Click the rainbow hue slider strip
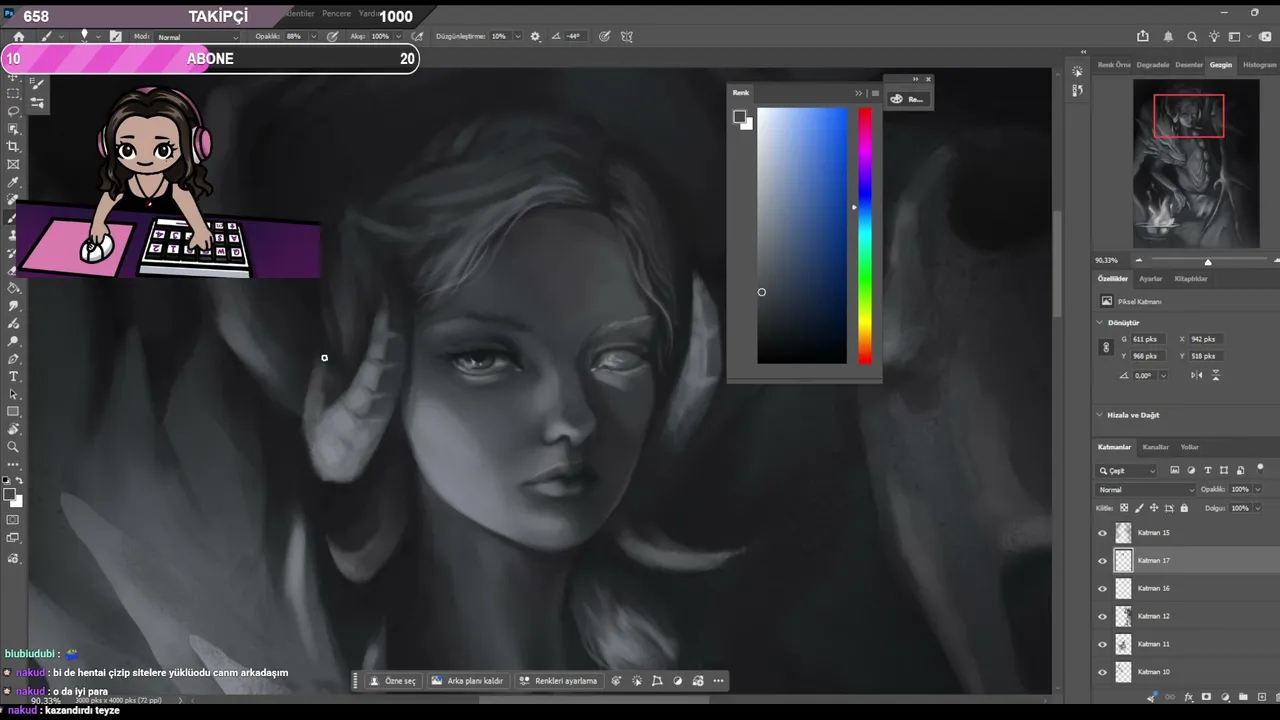The image size is (1280, 720). [865, 236]
